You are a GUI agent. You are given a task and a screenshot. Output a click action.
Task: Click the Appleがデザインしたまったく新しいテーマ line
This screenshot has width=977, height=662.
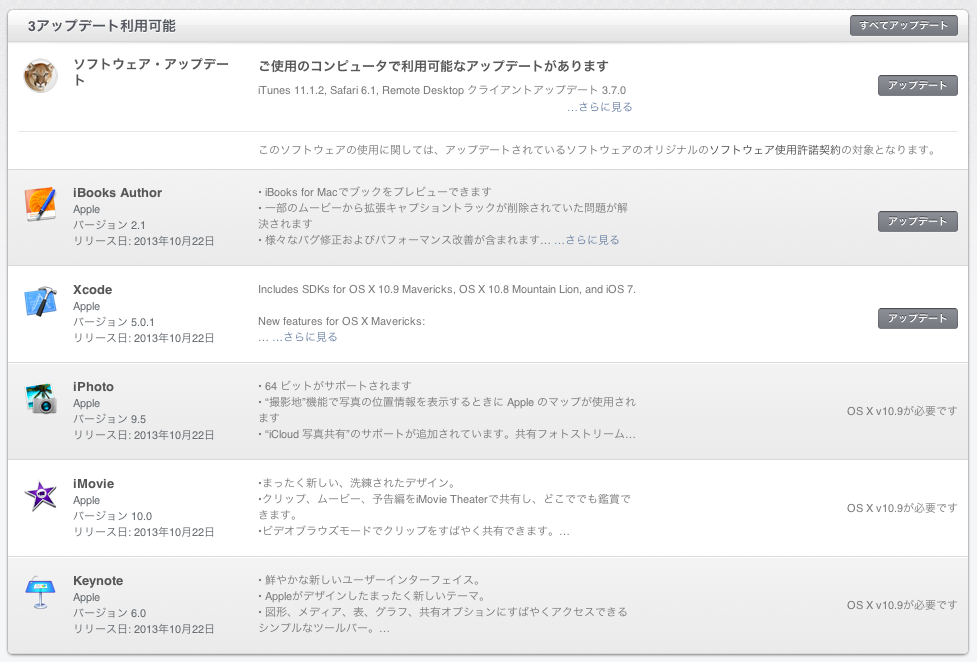(x=372, y=597)
